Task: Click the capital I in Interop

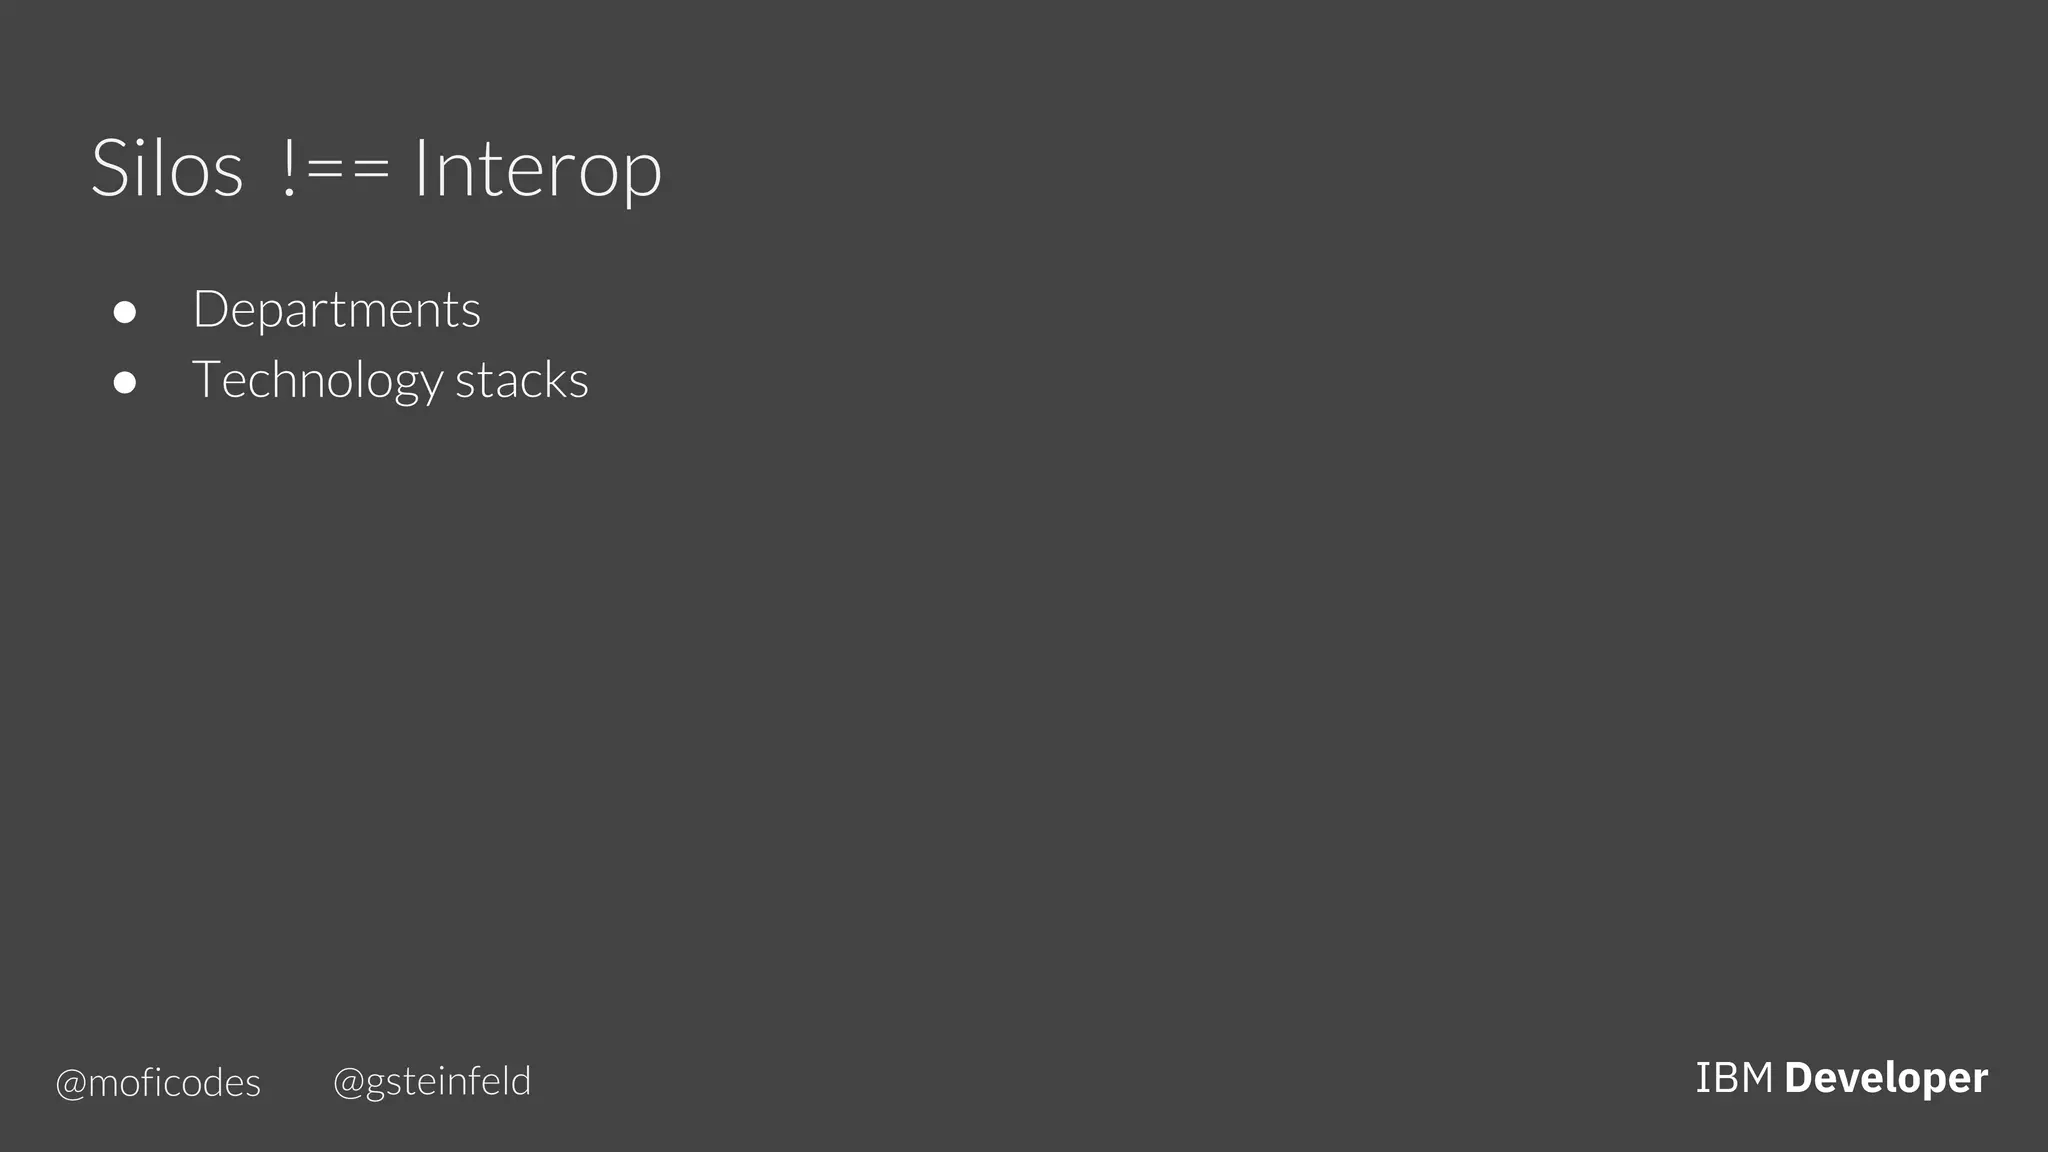Action: pos(420,168)
